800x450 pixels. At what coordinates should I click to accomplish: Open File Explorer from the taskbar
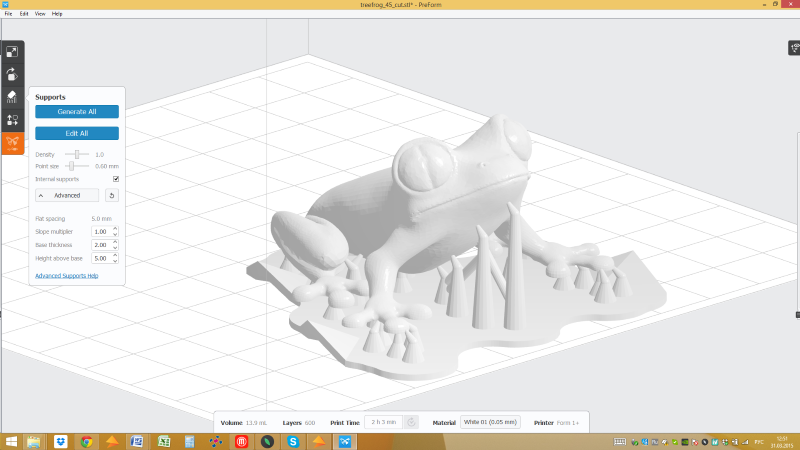tap(34, 442)
